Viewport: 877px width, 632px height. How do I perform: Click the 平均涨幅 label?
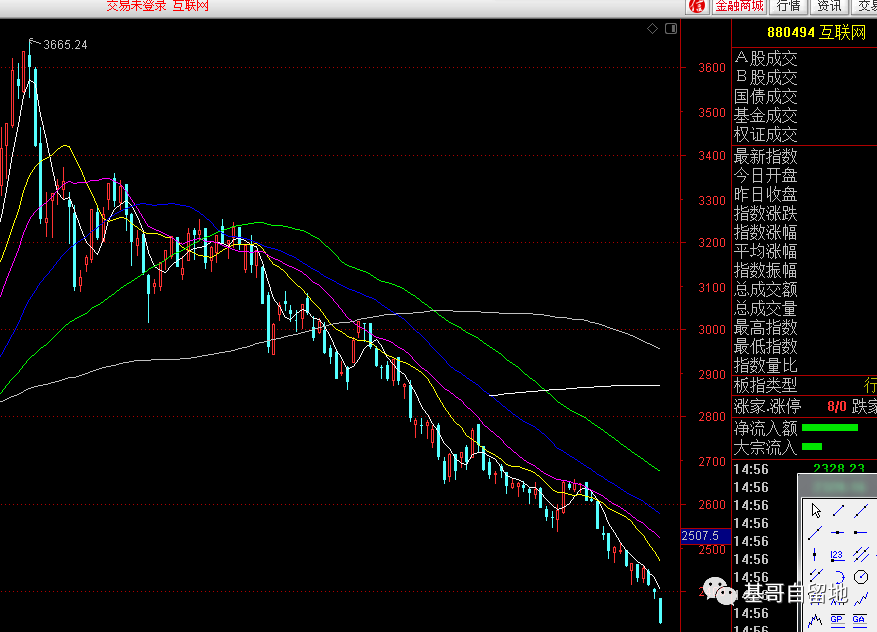[766, 251]
